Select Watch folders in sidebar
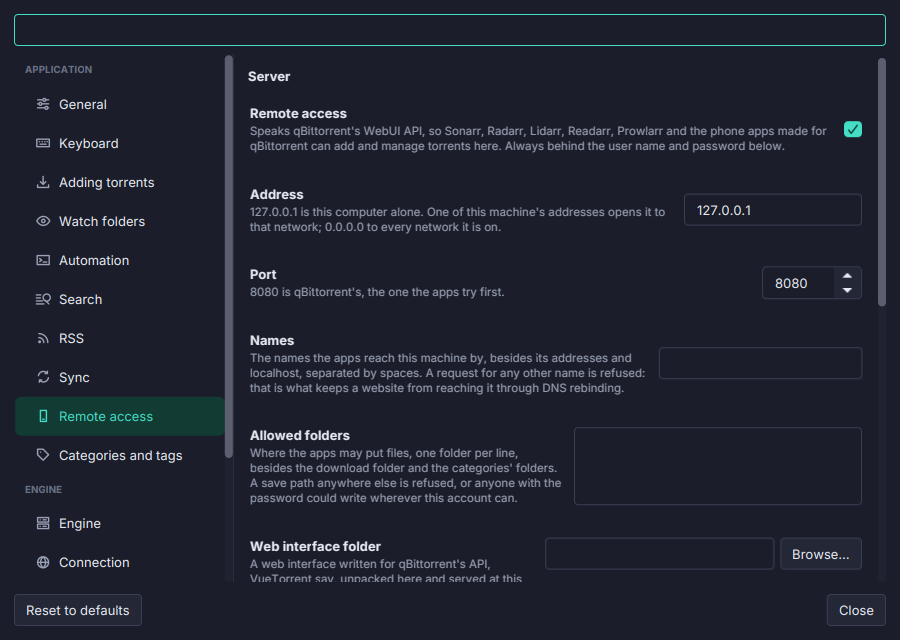900x640 pixels. tap(119, 221)
